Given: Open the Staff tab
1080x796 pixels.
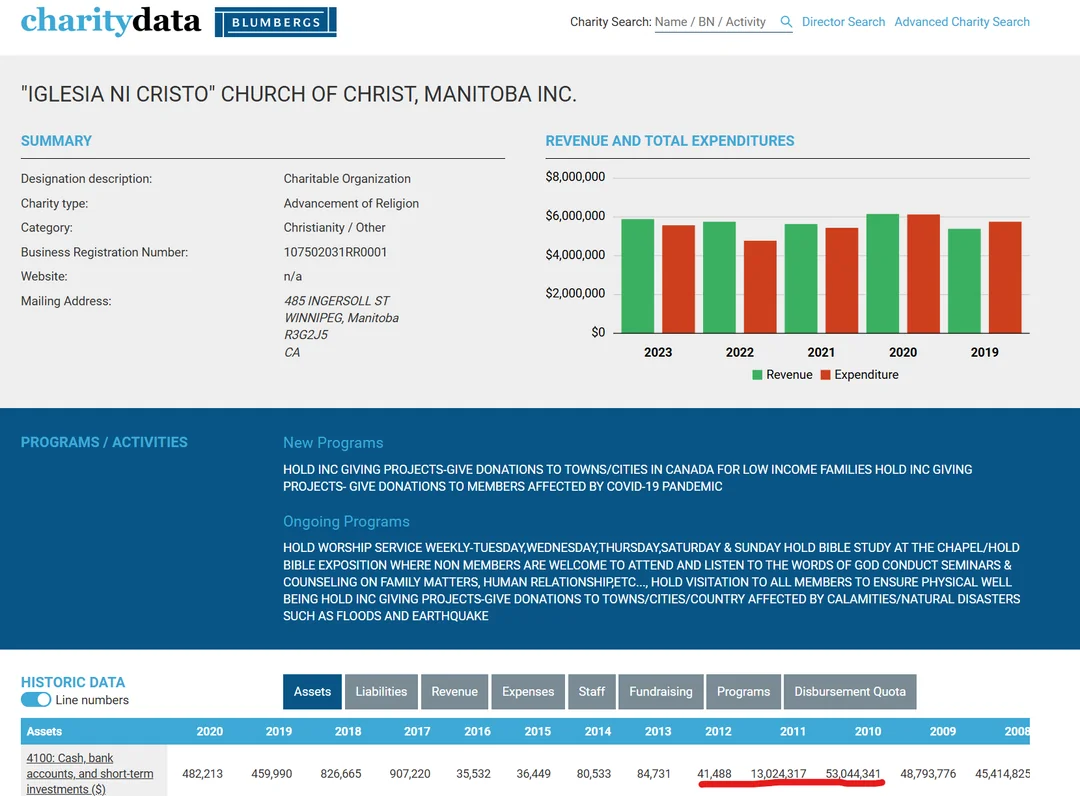Looking at the screenshot, I should coord(592,691).
